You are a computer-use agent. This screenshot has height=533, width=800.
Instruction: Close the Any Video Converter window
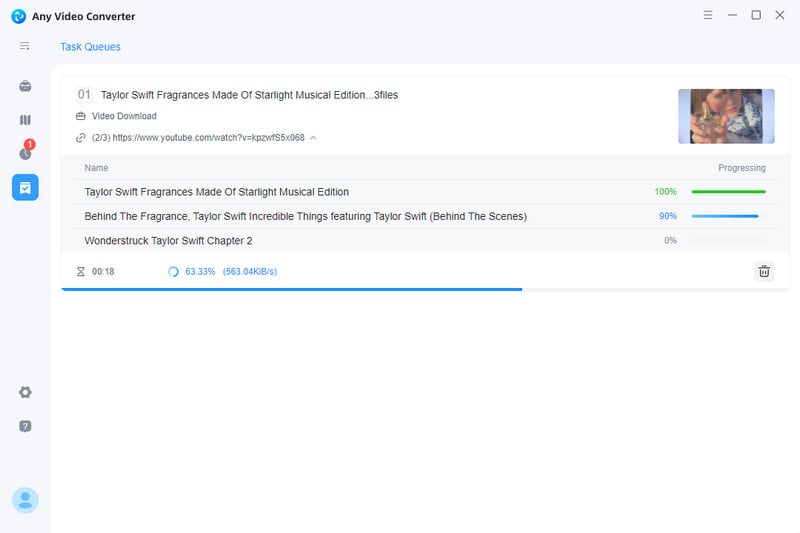point(780,15)
